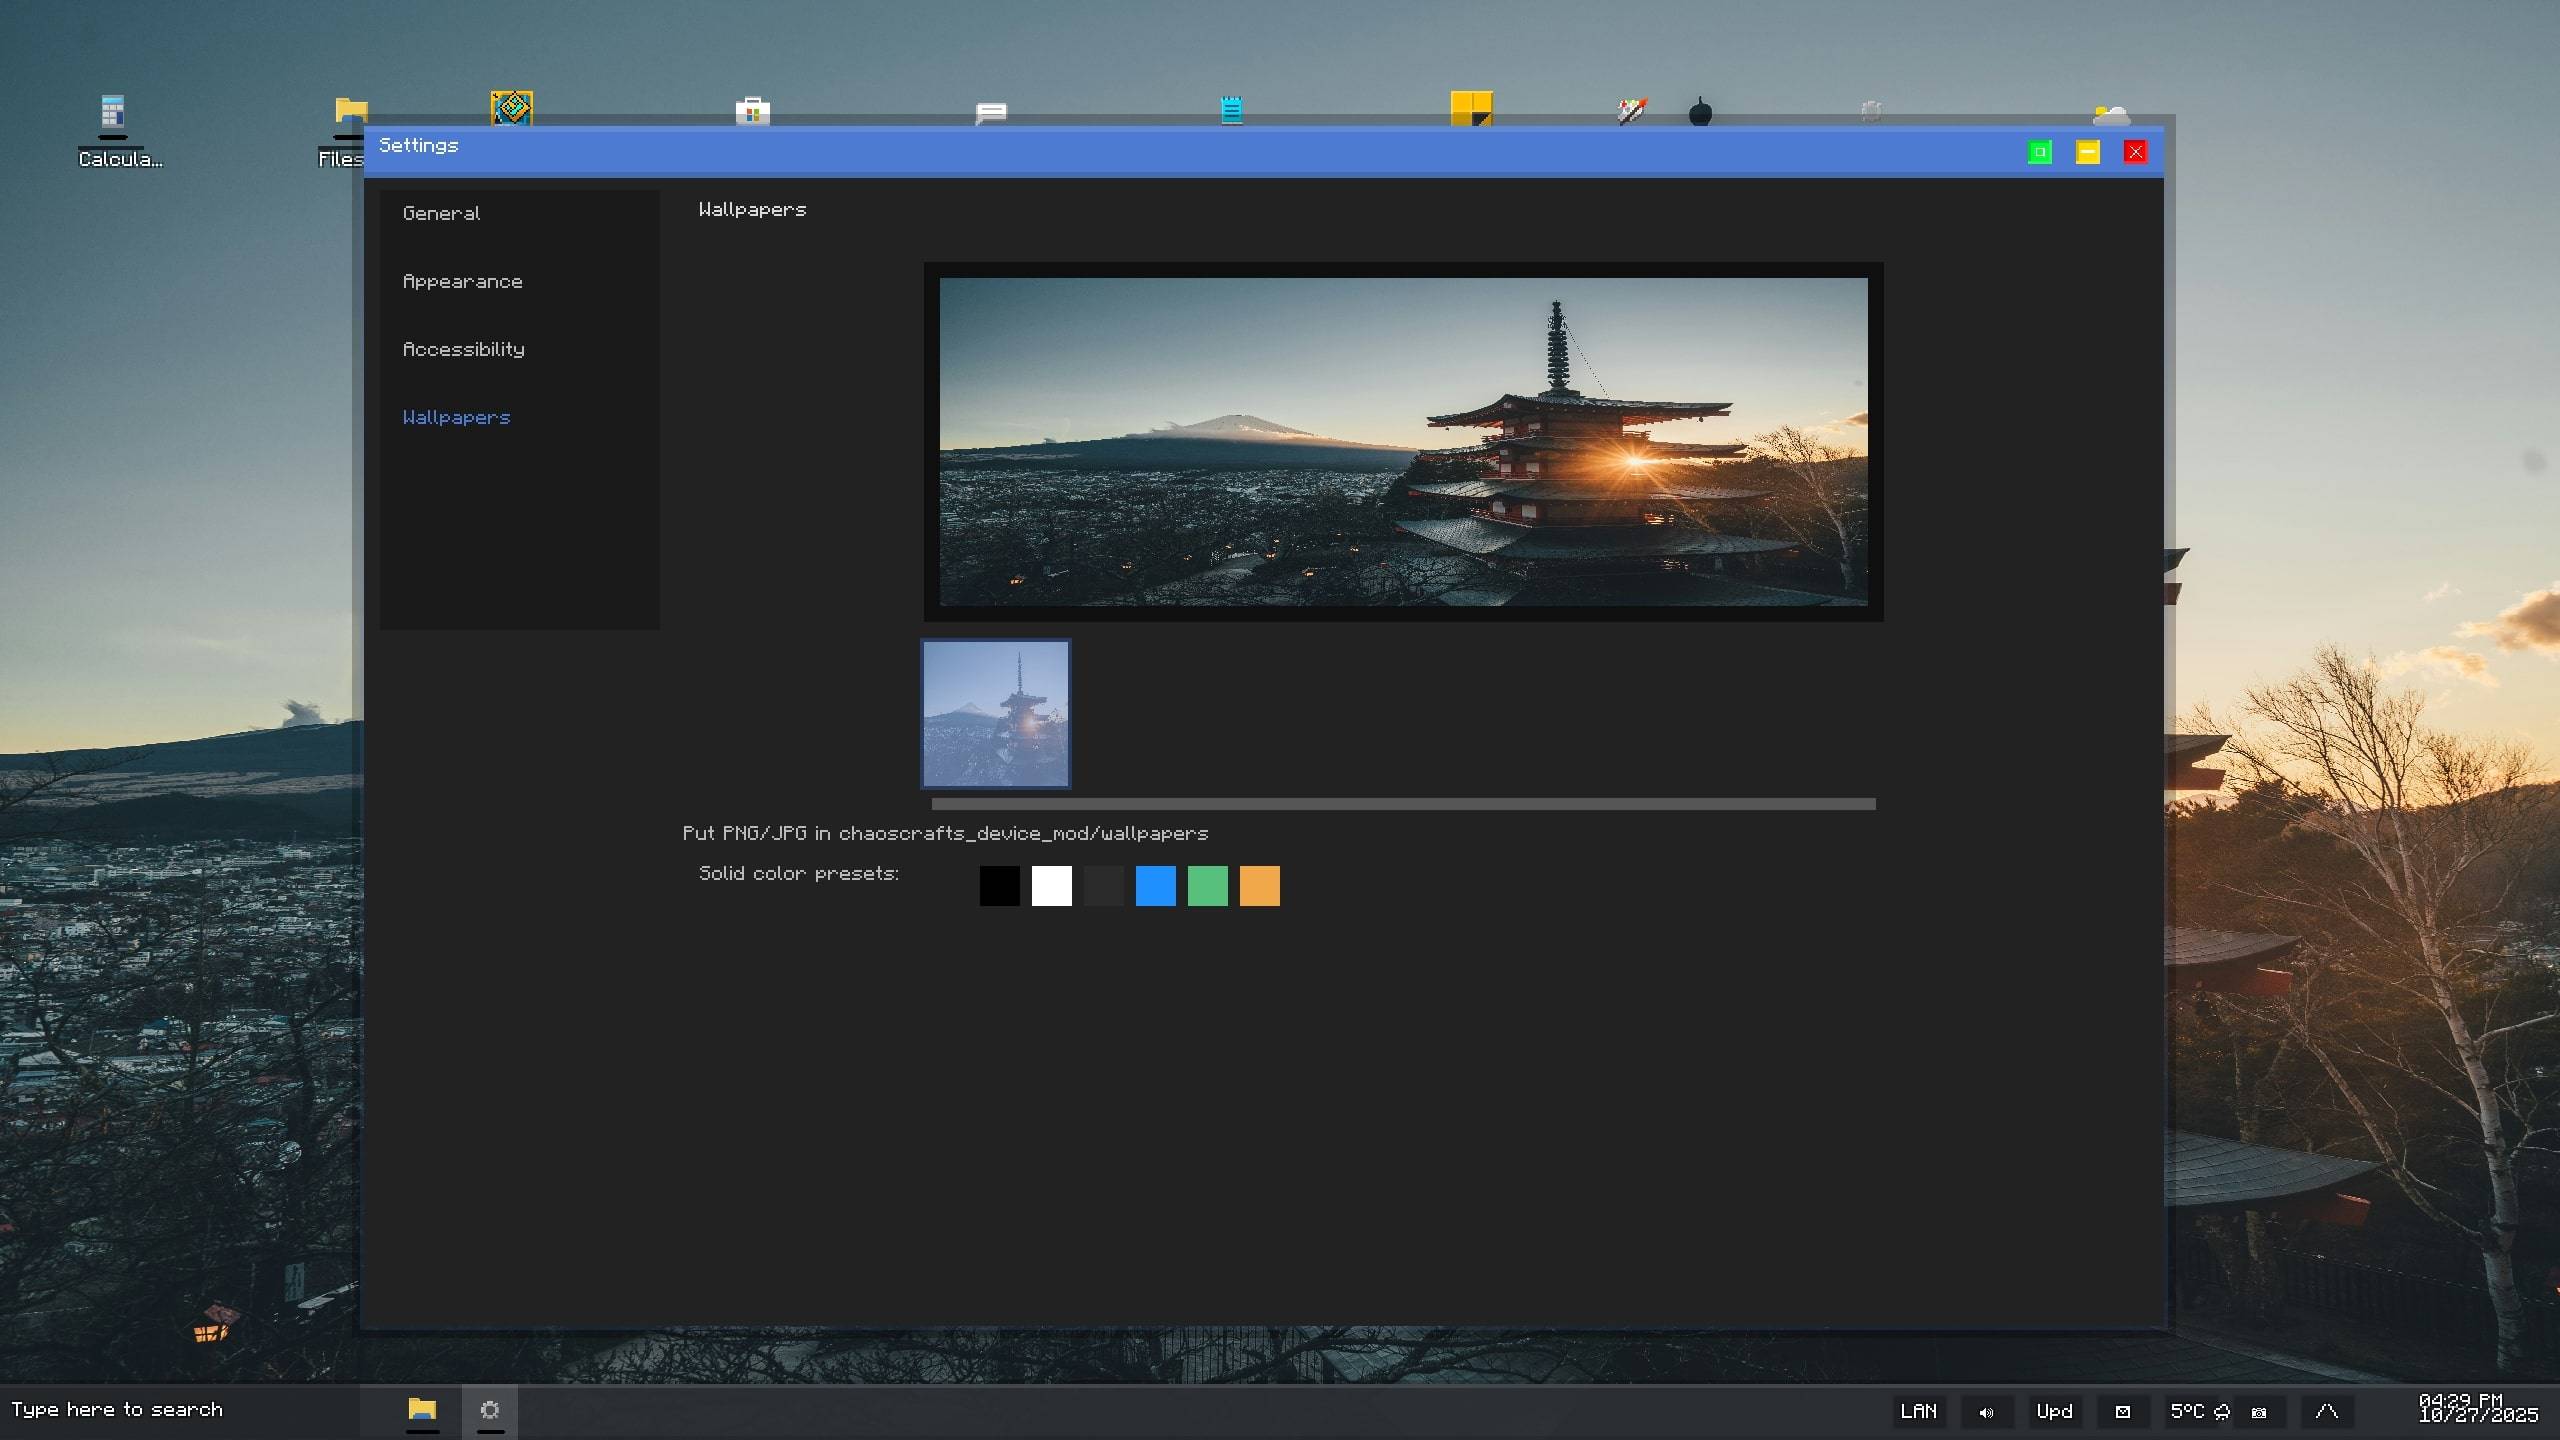Choose the white solid color preset

click(1051, 886)
